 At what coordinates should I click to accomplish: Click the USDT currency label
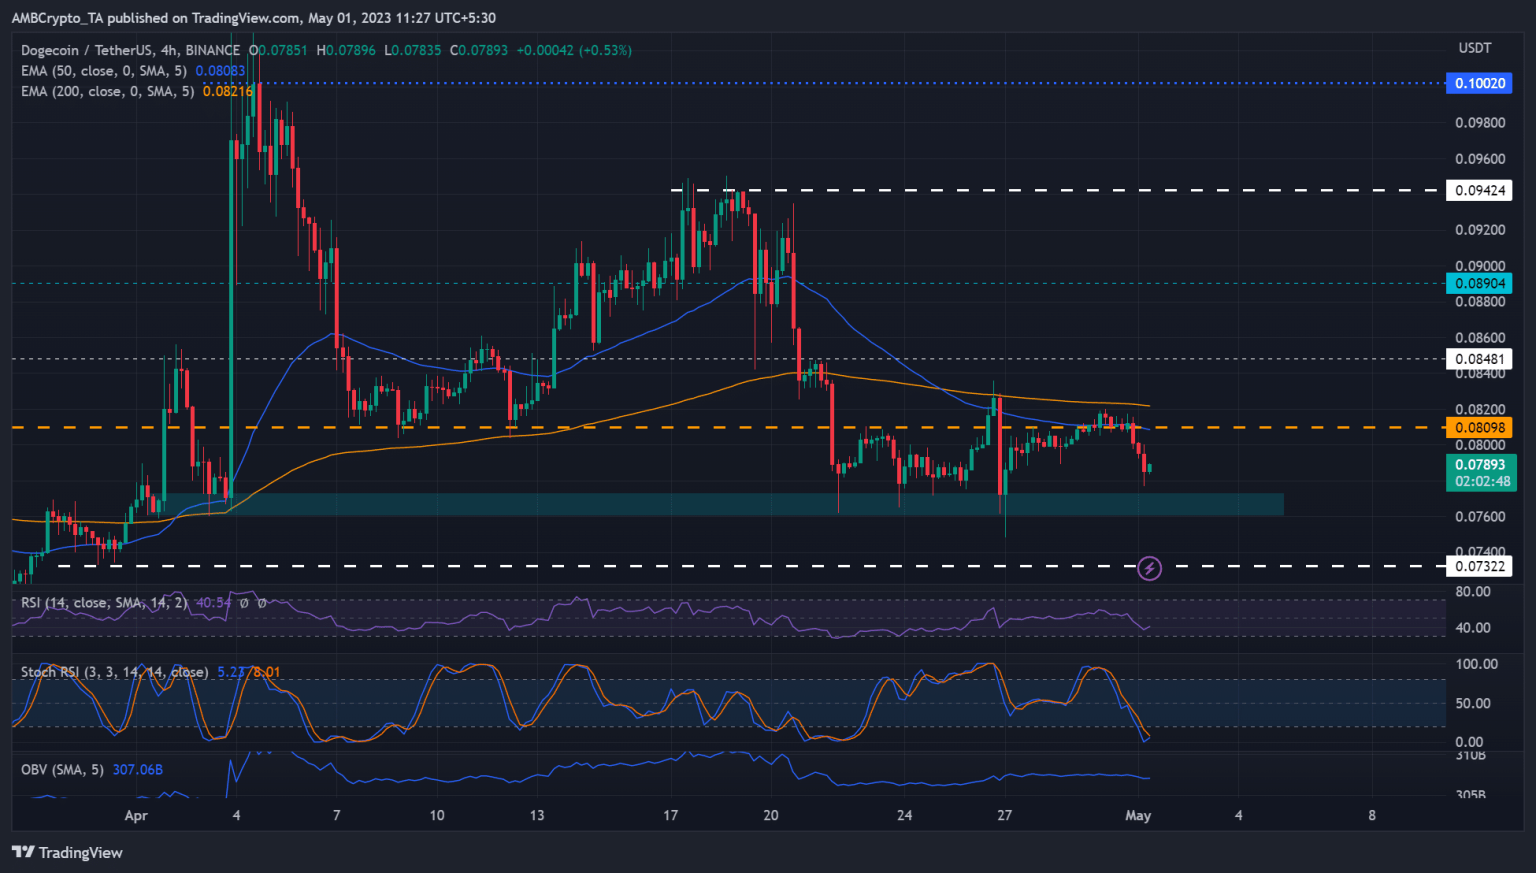[x=1474, y=48]
